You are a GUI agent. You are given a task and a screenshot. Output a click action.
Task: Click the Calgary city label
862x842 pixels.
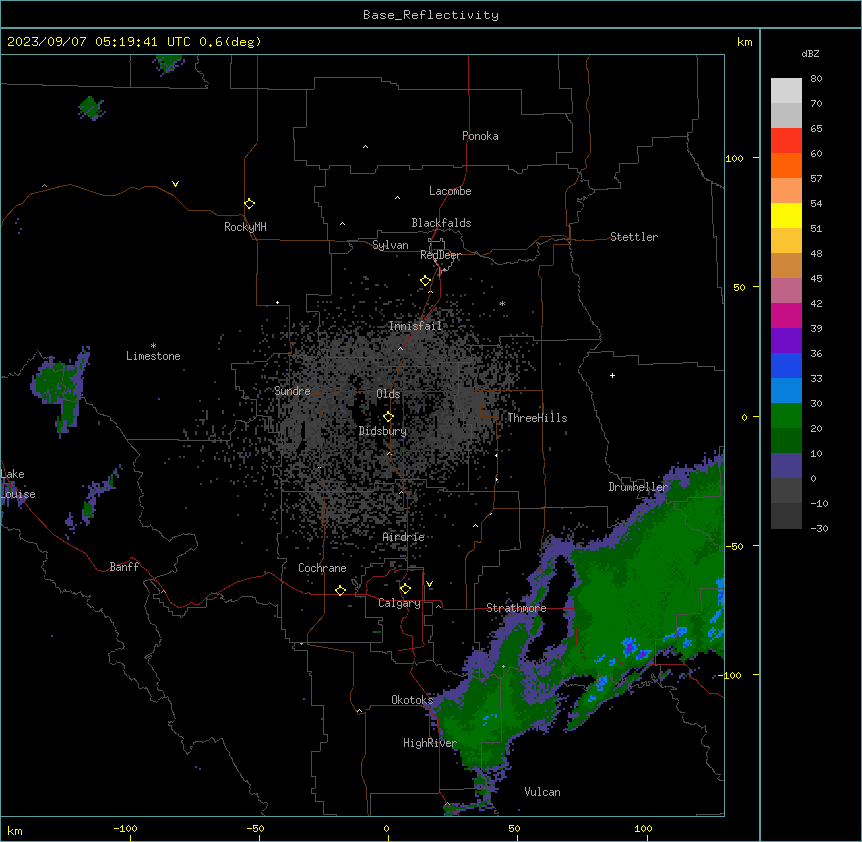click(x=399, y=603)
